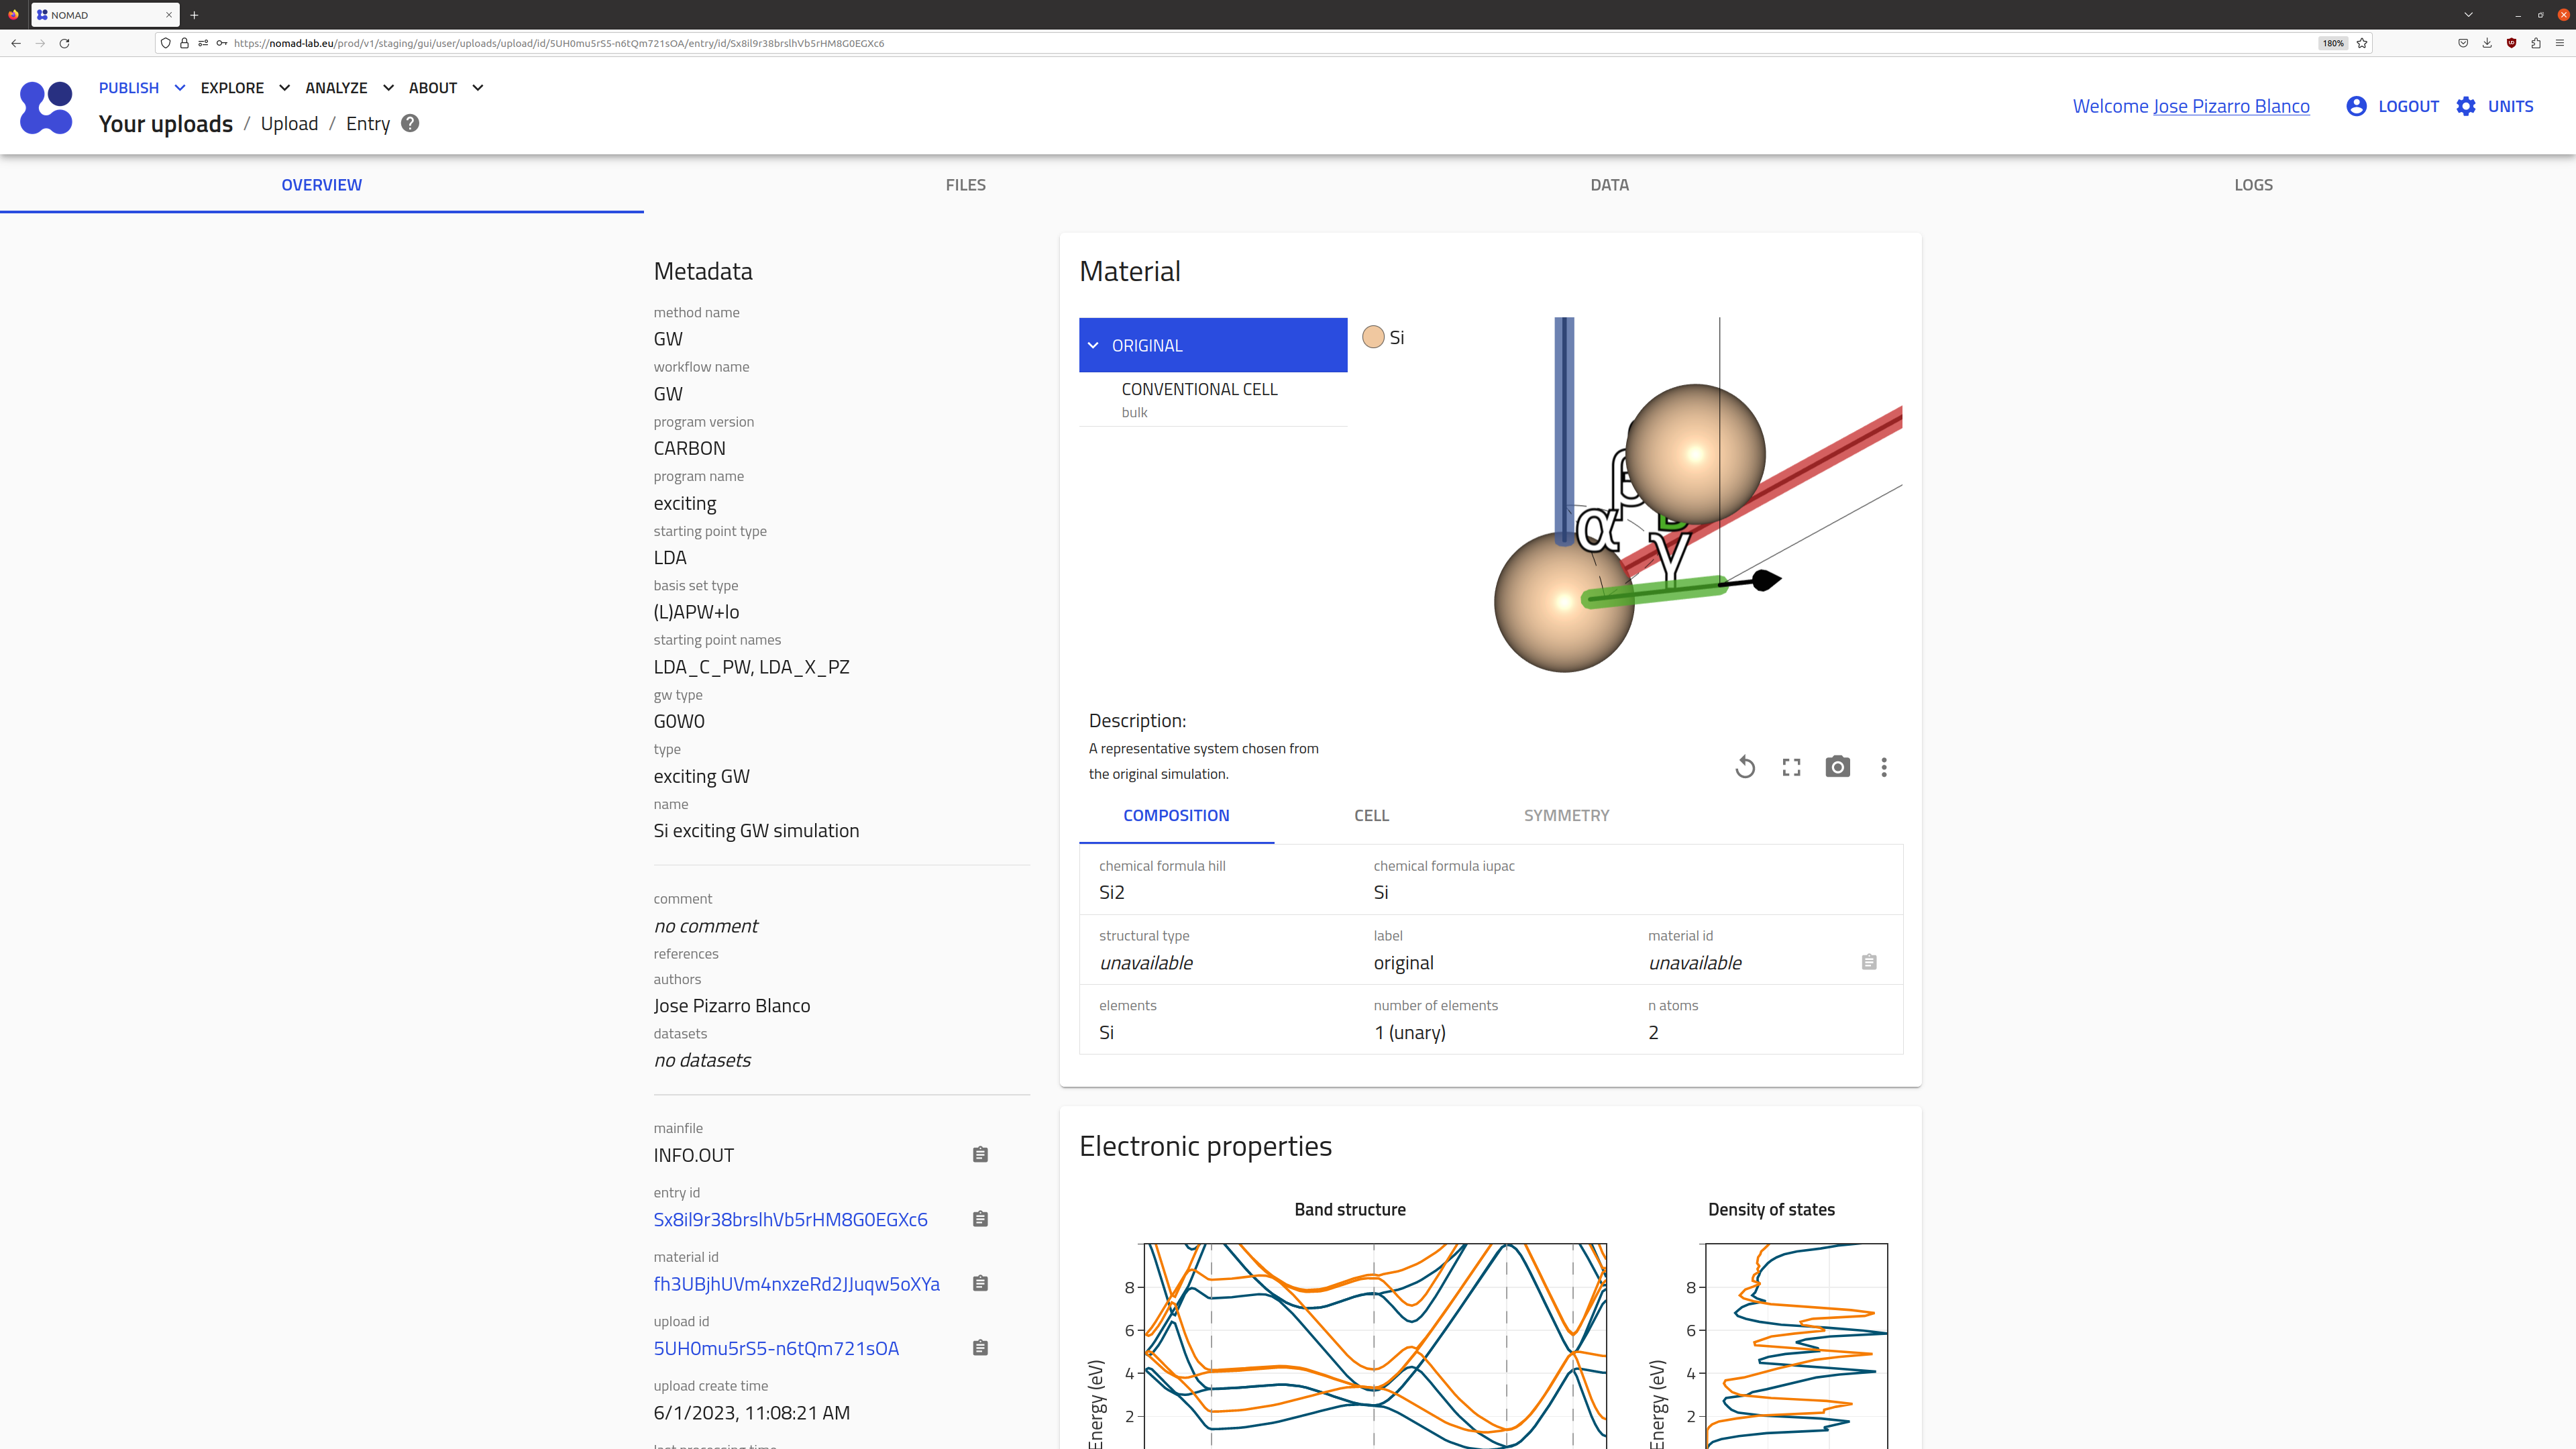Click the user account icon beside LOGOUT

2356,106
